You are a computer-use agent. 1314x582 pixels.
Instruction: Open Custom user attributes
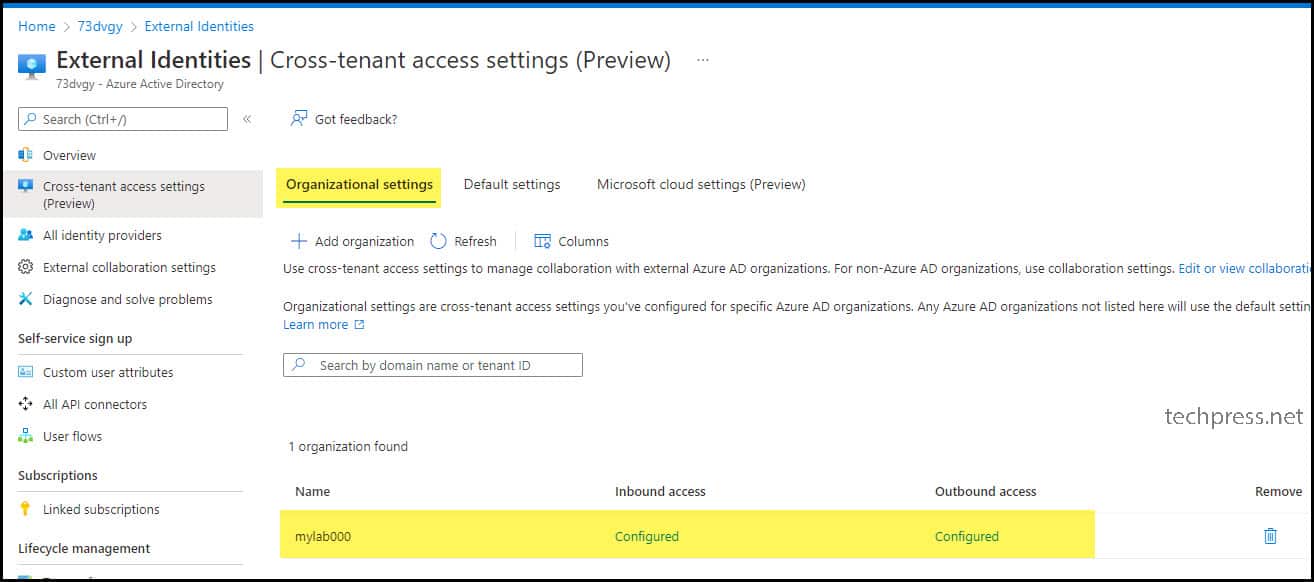(108, 372)
